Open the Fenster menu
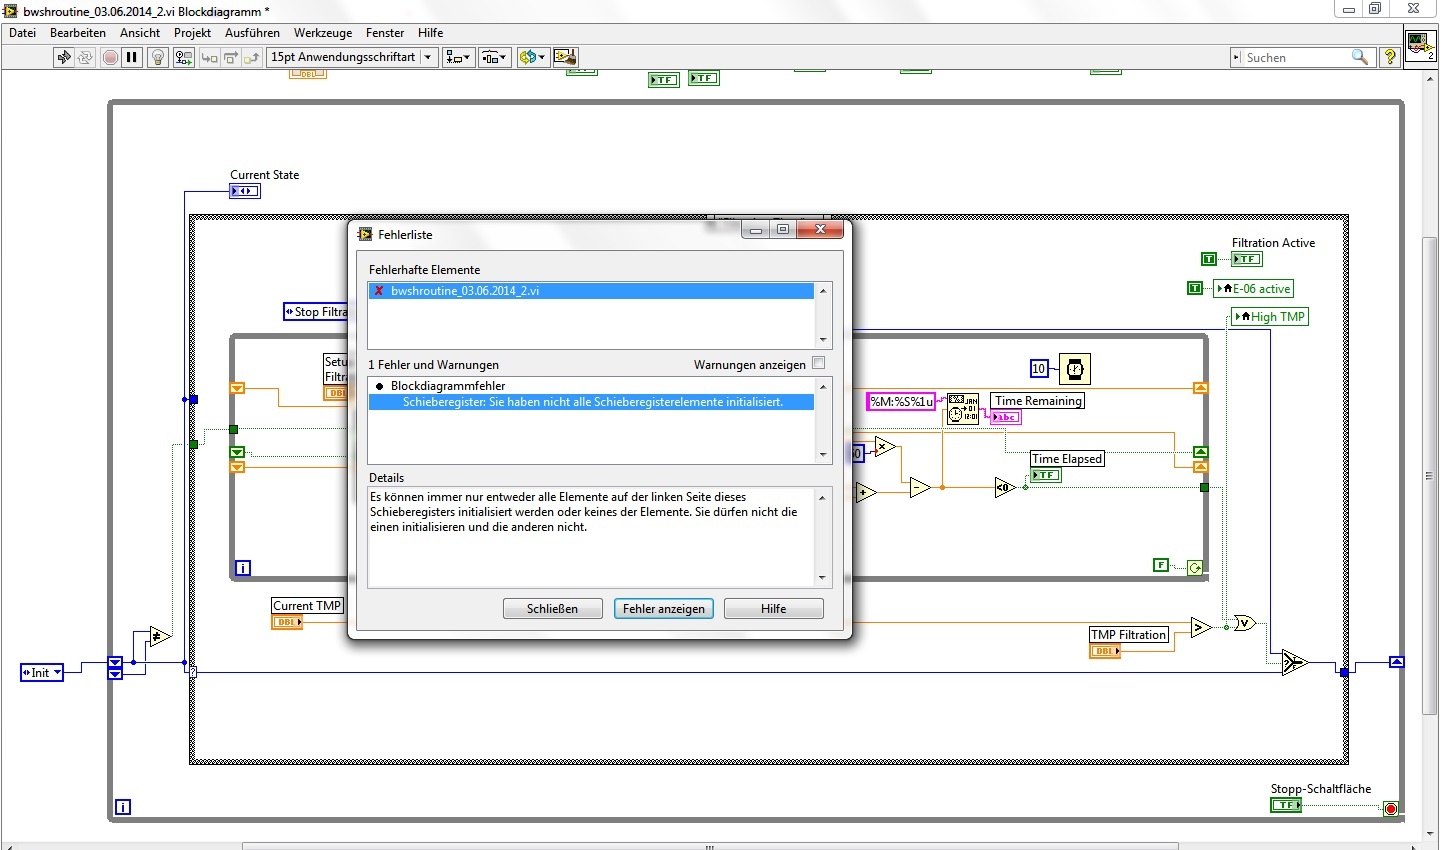The height and width of the screenshot is (850, 1442). click(x=385, y=32)
